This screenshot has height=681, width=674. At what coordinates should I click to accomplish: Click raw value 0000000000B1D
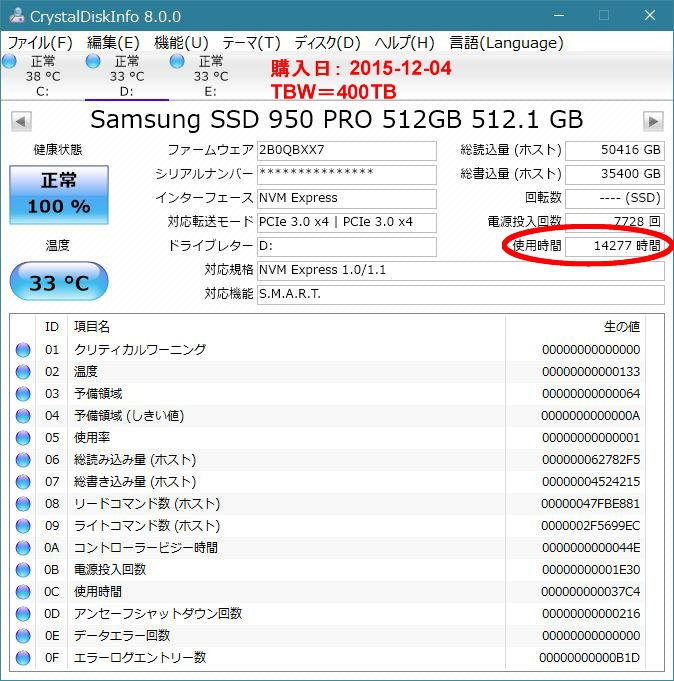coord(589,658)
